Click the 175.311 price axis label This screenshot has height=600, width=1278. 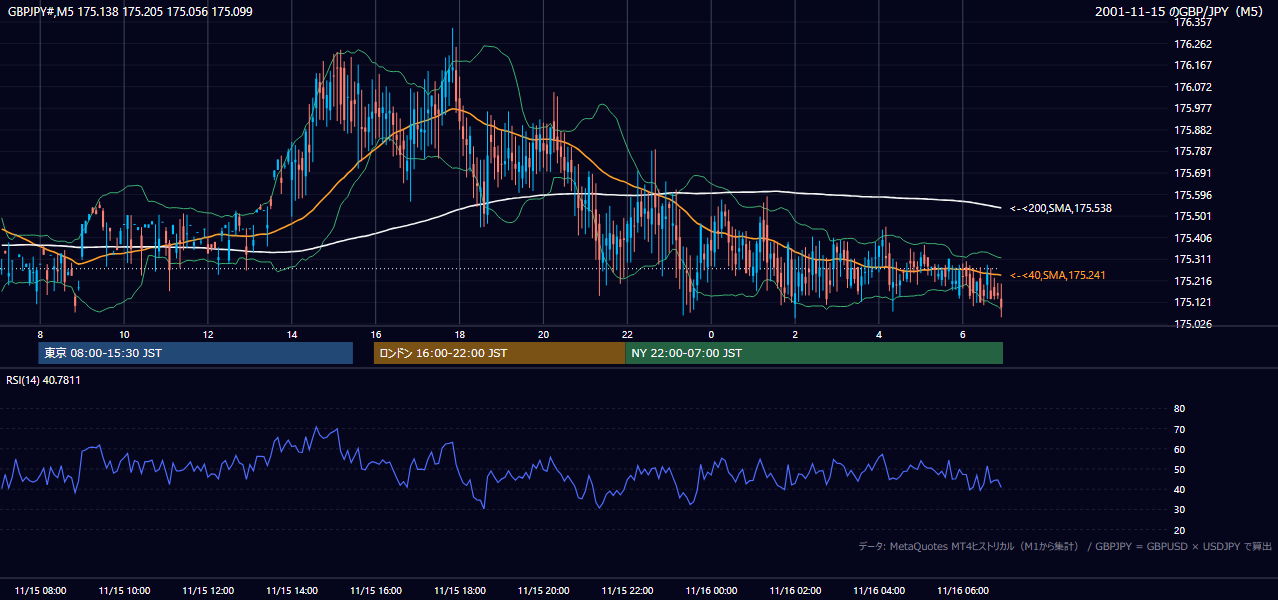tap(1193, 259)
